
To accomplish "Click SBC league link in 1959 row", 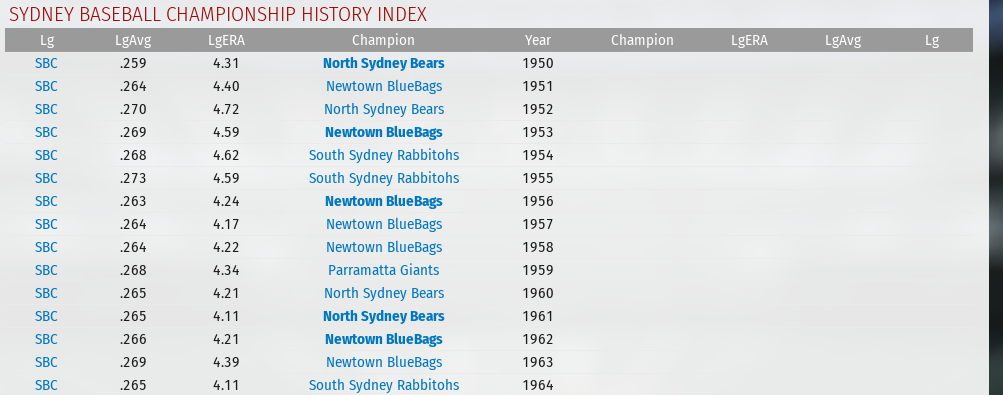I will [x=46, y=270].
